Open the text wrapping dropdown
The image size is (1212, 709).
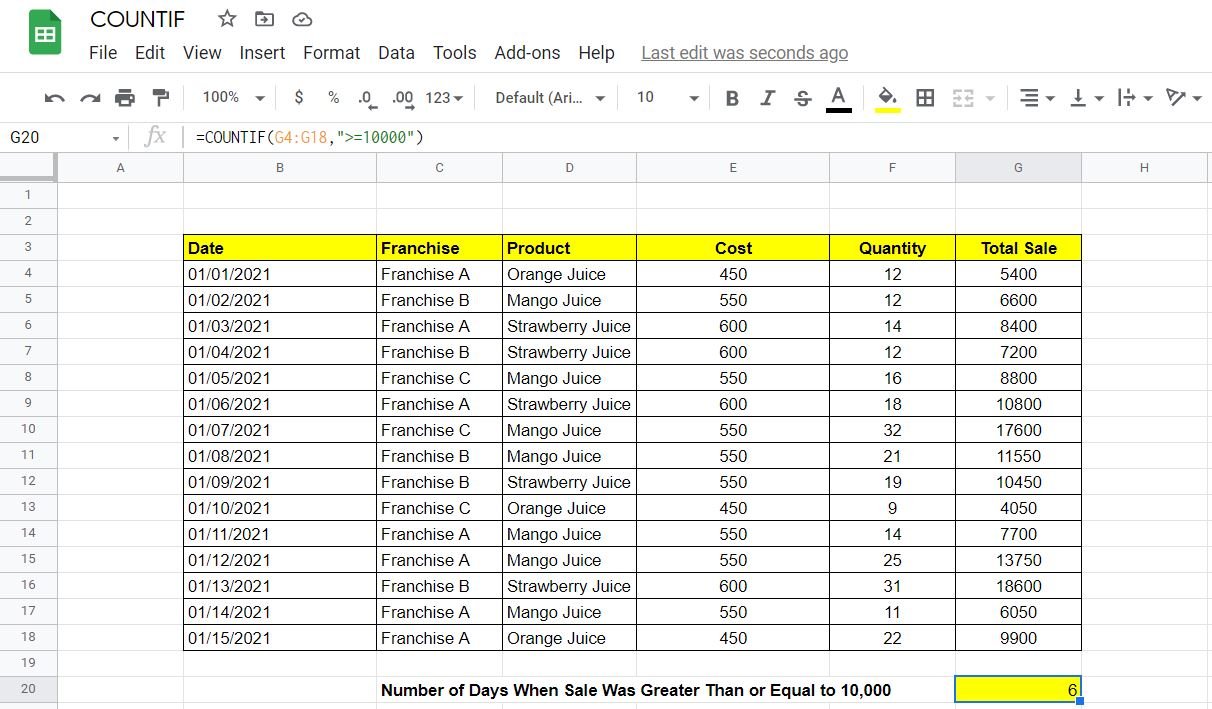[1135, 98]
